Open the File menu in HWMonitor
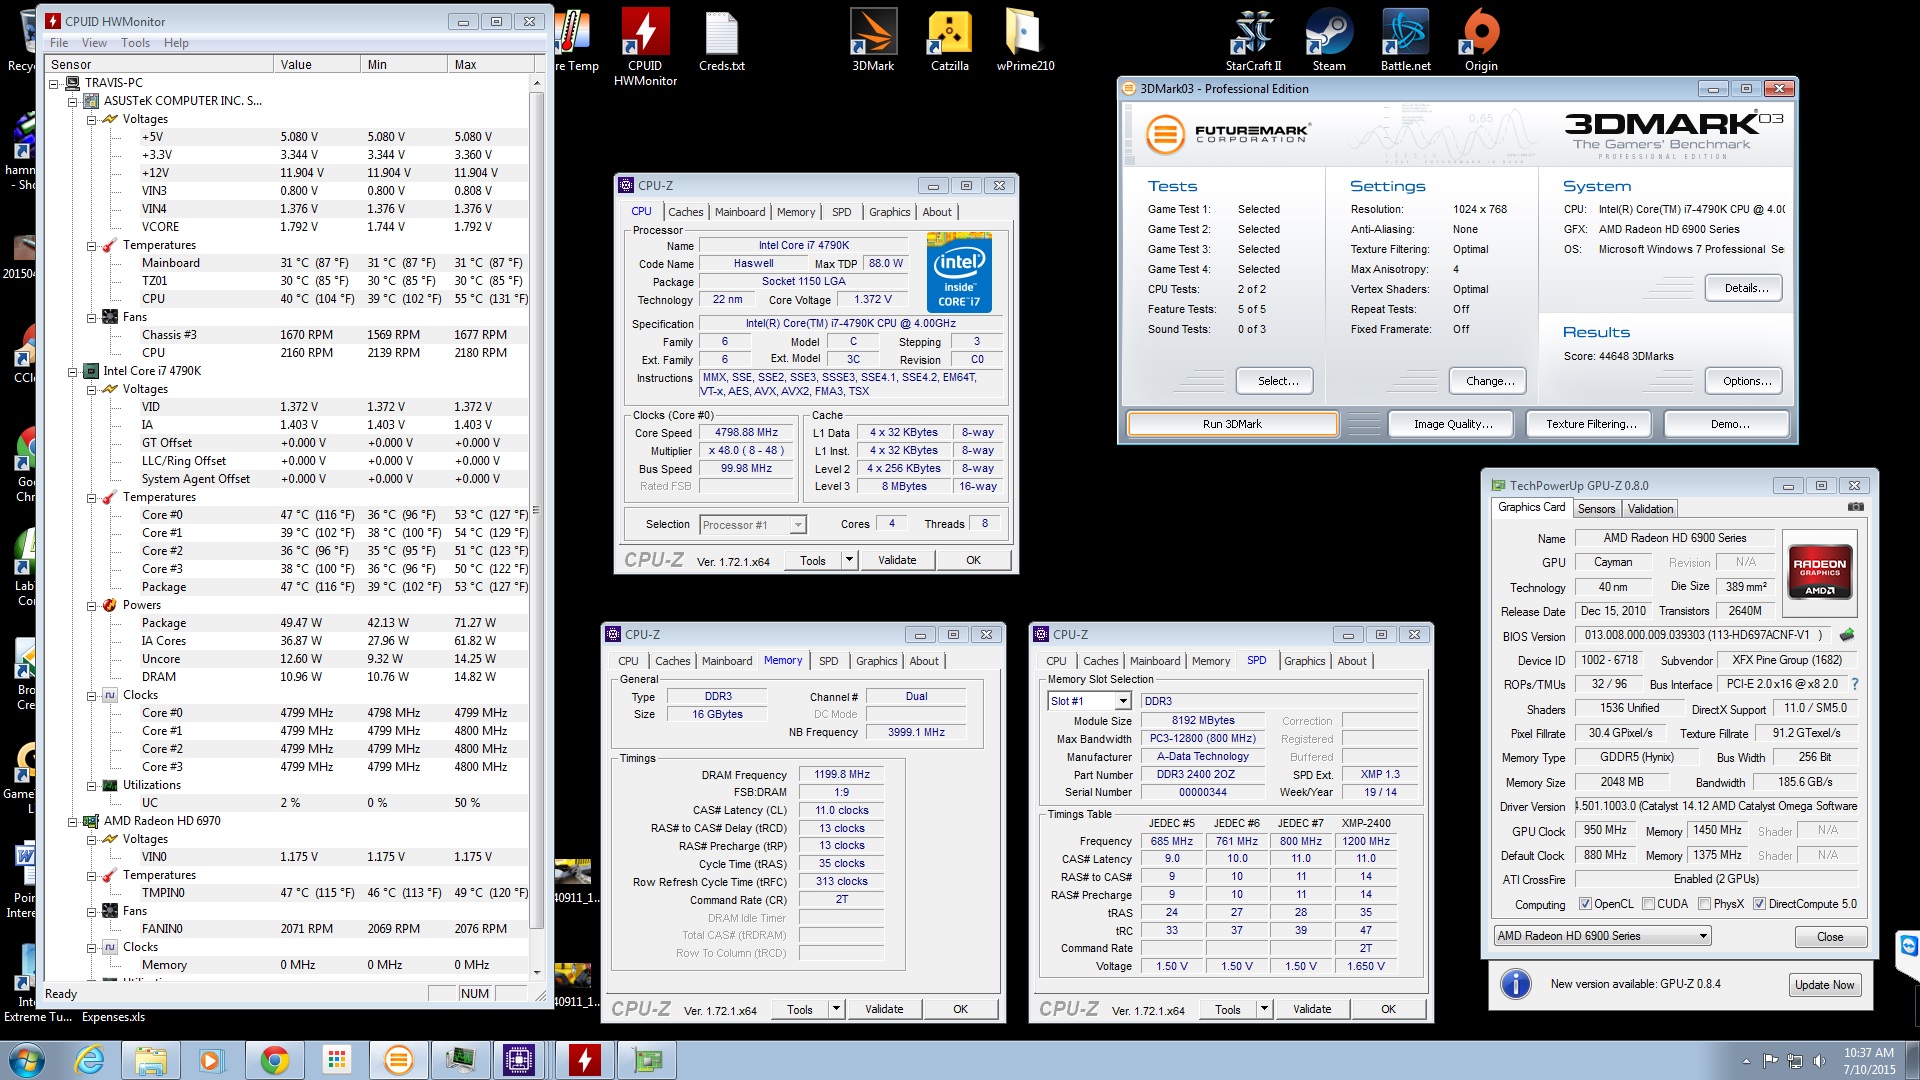This screenshot has width=1920, height=1080. 59,43
